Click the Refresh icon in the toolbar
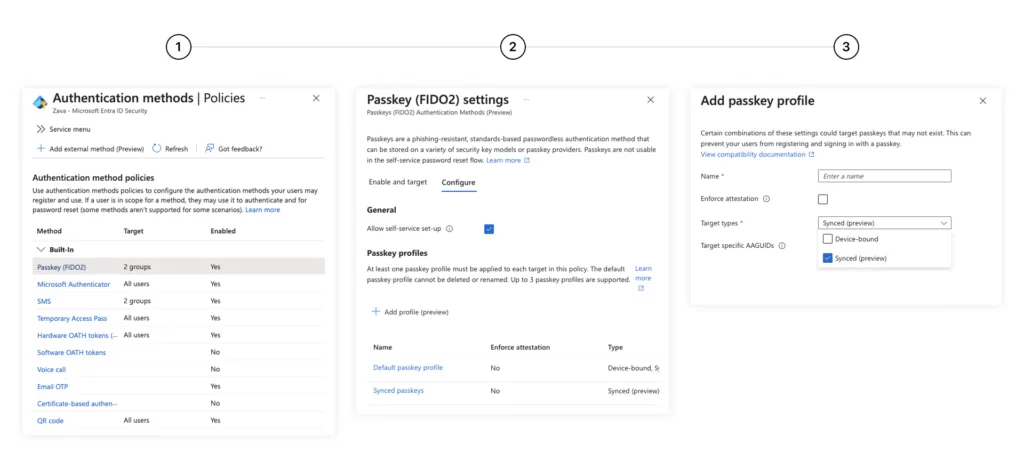 (x=157, y=149)
